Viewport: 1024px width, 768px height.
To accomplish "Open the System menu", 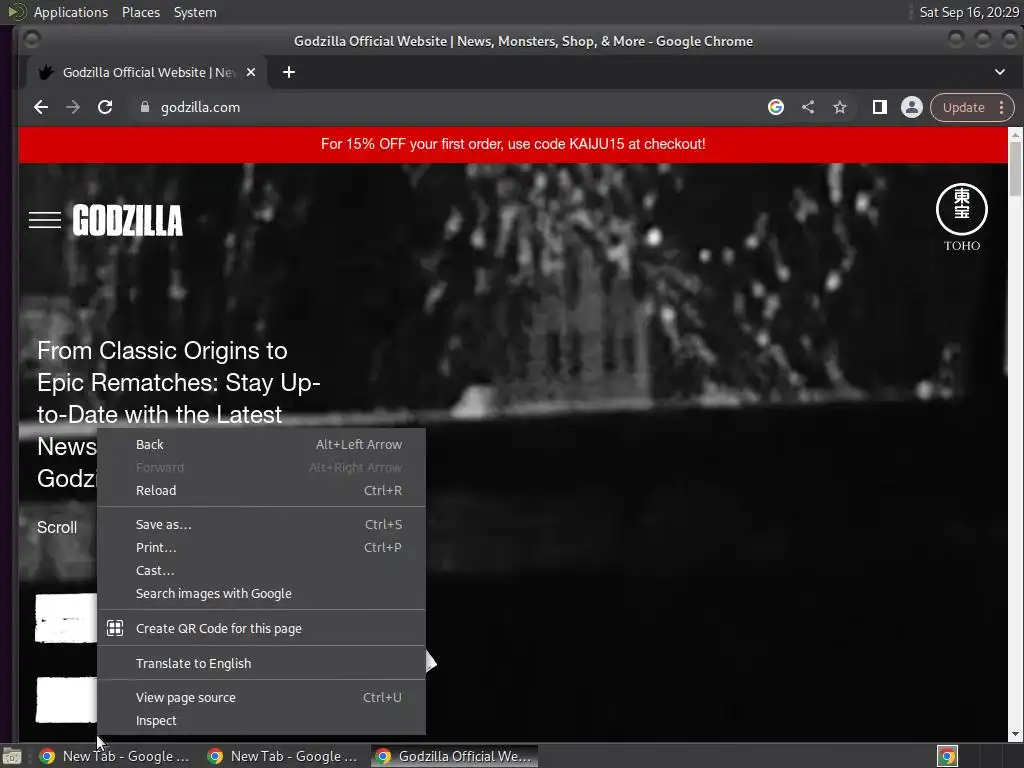I will [195, 12].
